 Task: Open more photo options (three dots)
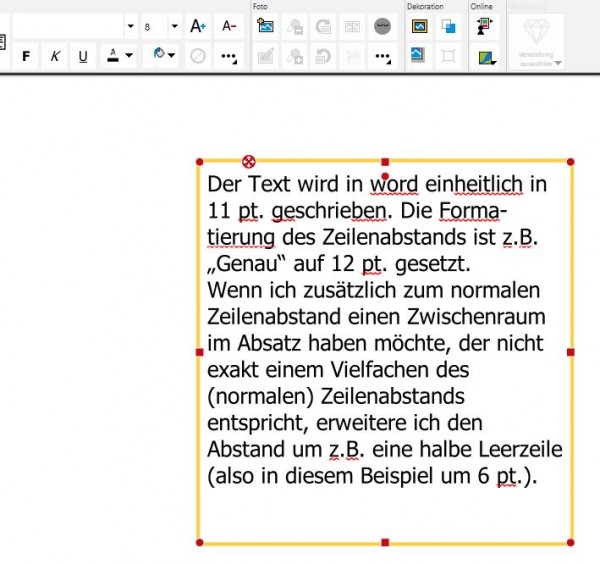pos(382,56)
